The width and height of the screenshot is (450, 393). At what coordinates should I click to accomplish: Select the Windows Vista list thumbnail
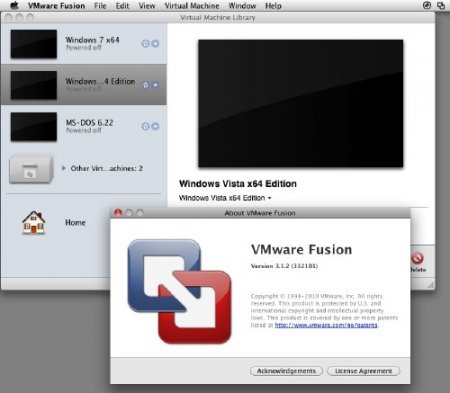pos(34,85)
